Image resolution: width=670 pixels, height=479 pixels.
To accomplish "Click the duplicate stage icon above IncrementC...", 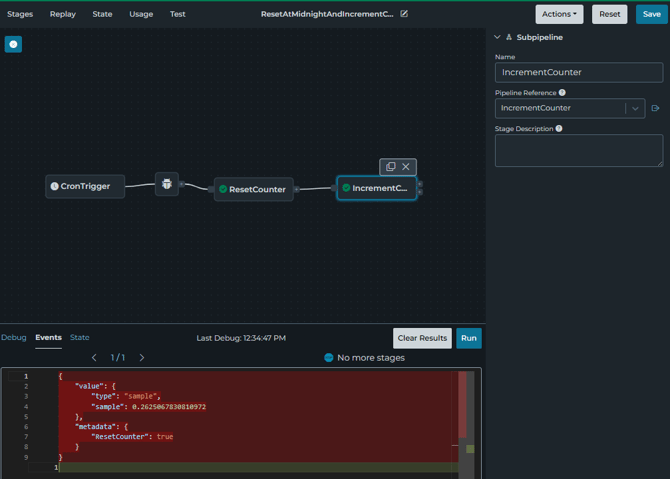I will click(391, 167).
